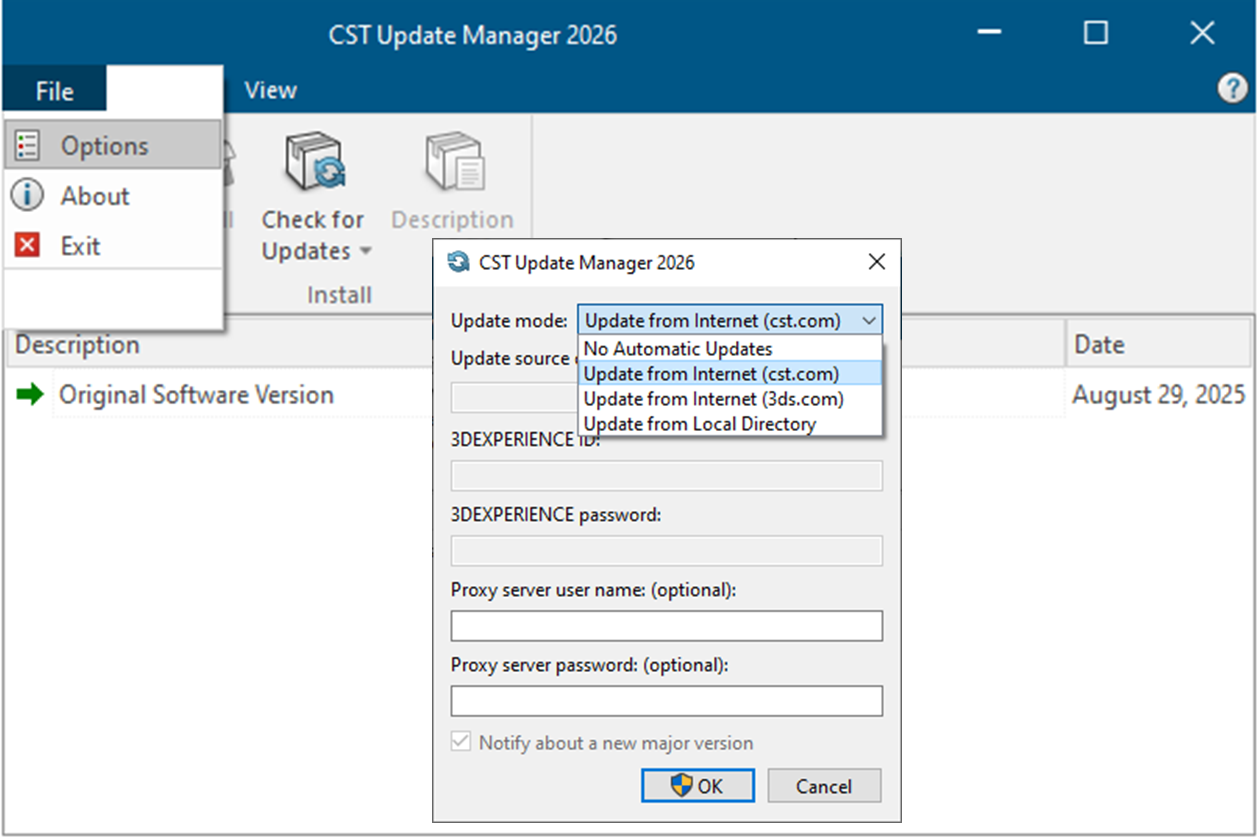This screenshot has width=1258, height=838.
Task: Select No Automatic Updates from the list
Action: [x=678, y=349]
